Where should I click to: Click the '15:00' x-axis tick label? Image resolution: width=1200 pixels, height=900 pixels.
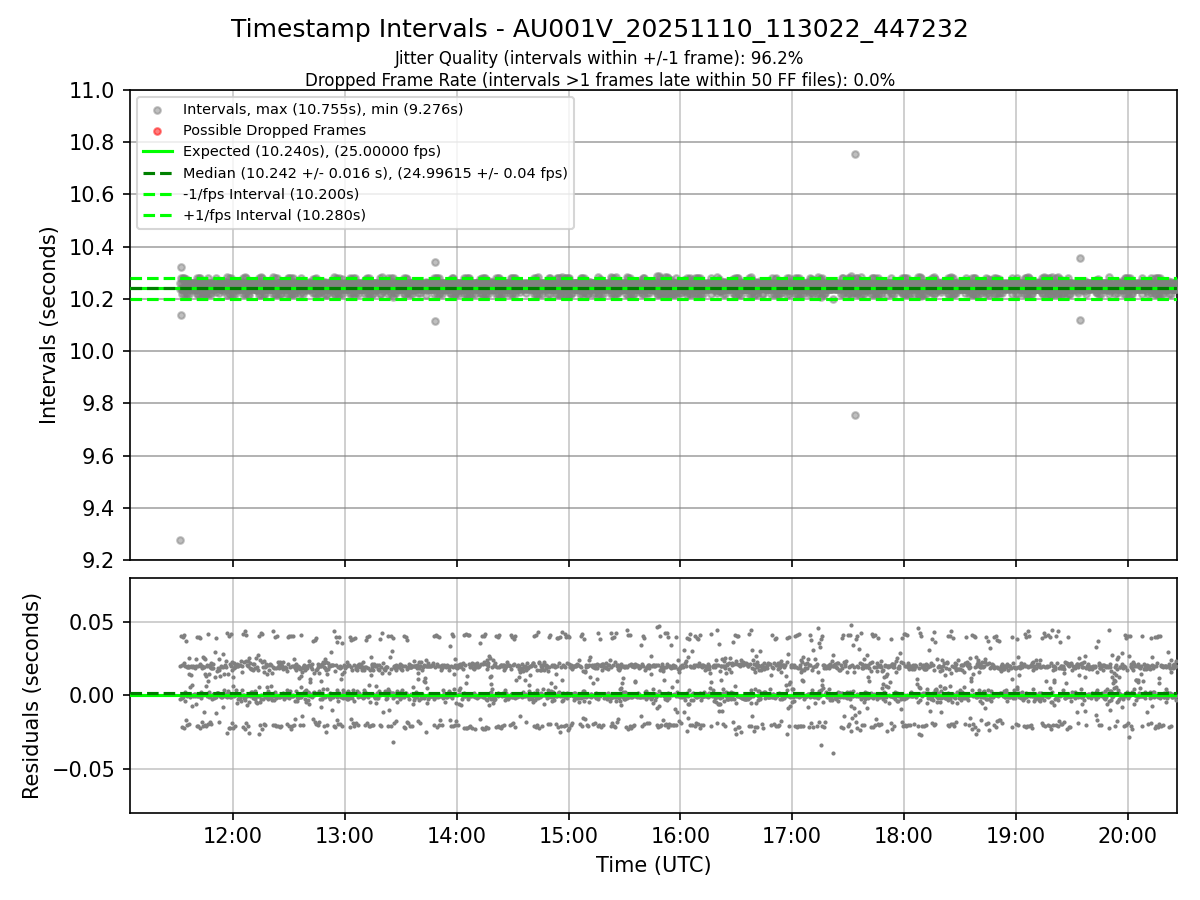(x=569, y=838)
